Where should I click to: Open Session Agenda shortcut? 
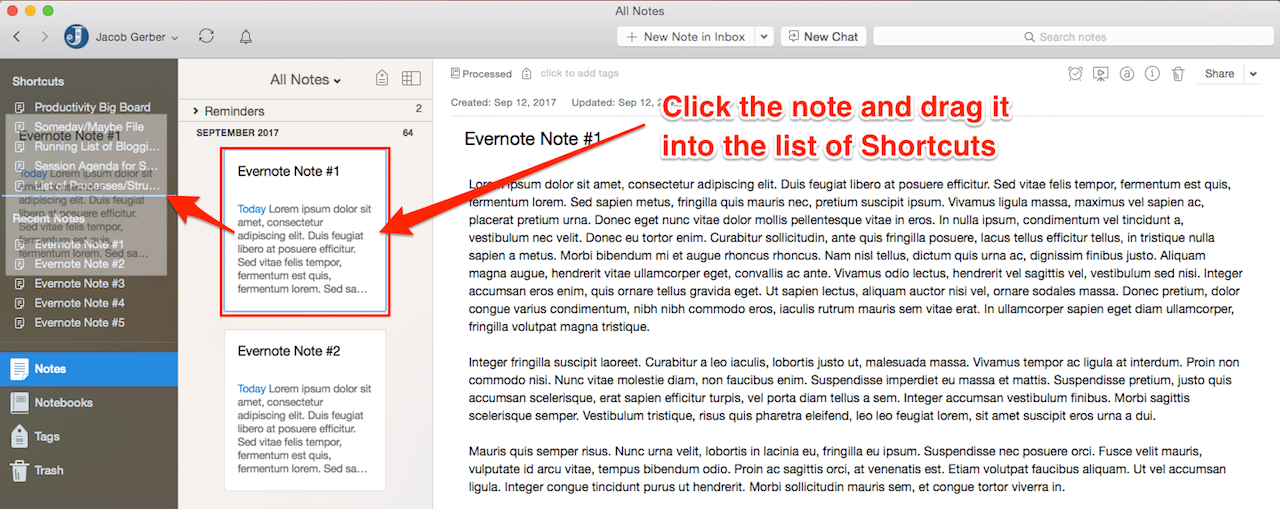[97, 166]
